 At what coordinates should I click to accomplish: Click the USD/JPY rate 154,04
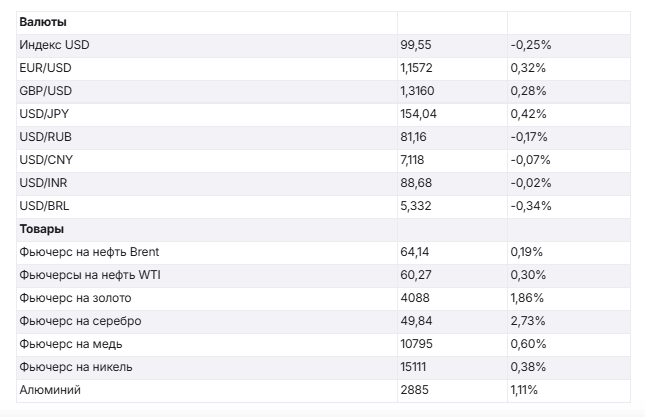pos(420,114)
